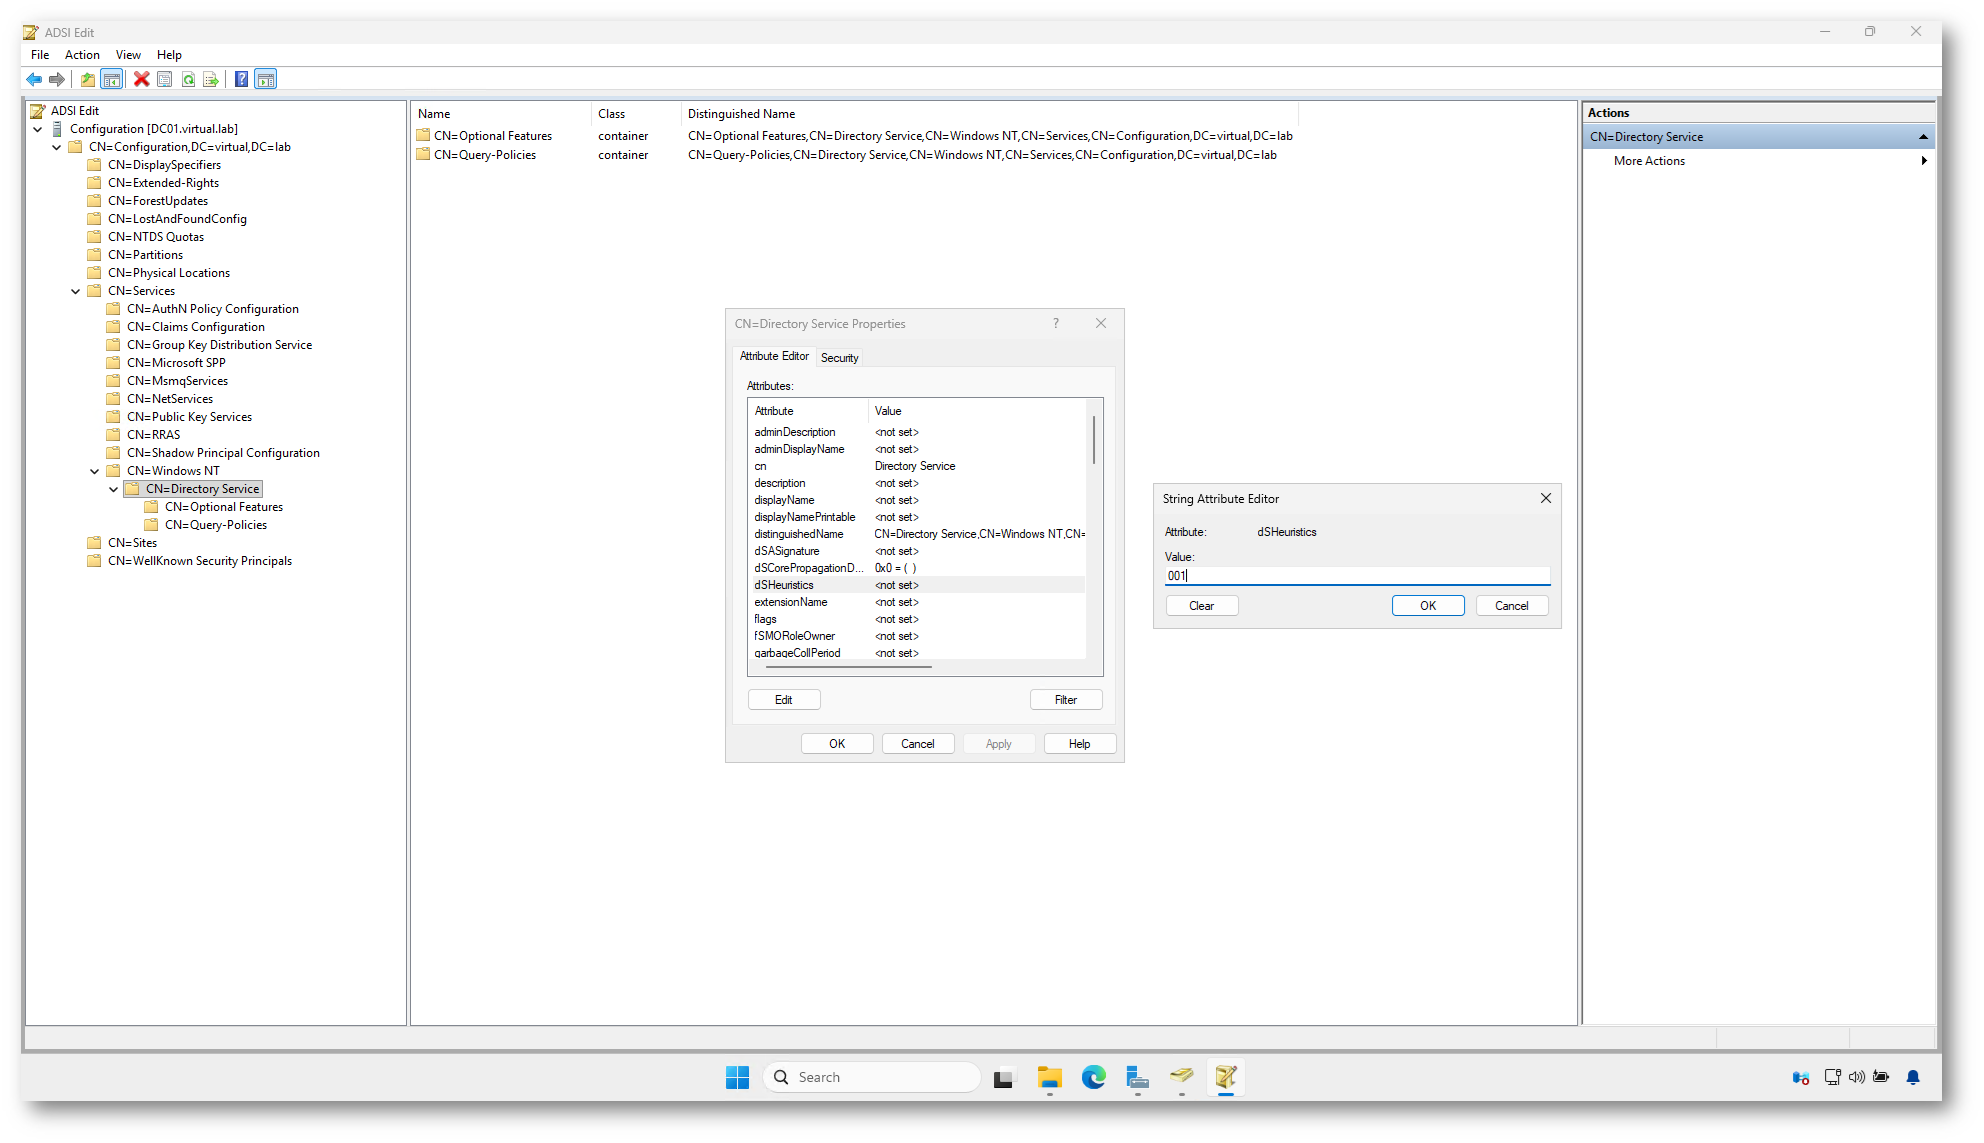
Task: Open the File menu
Action: 40,55
